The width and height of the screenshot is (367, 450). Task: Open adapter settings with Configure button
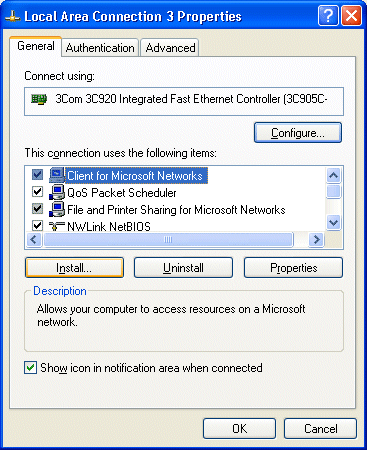(298, 133)
